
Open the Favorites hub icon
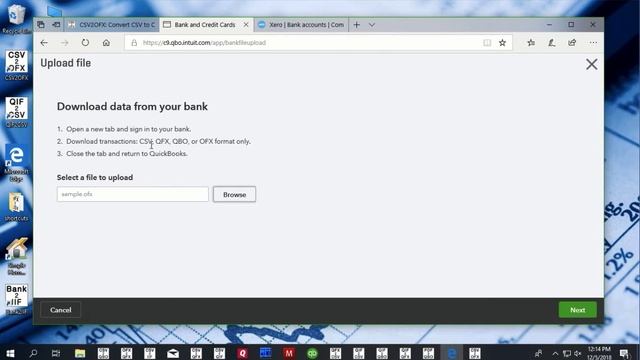click(x=531, y=42)
